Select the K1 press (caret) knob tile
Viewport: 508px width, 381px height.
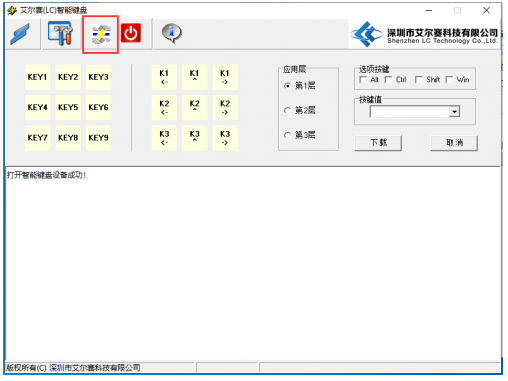[195, 77]
